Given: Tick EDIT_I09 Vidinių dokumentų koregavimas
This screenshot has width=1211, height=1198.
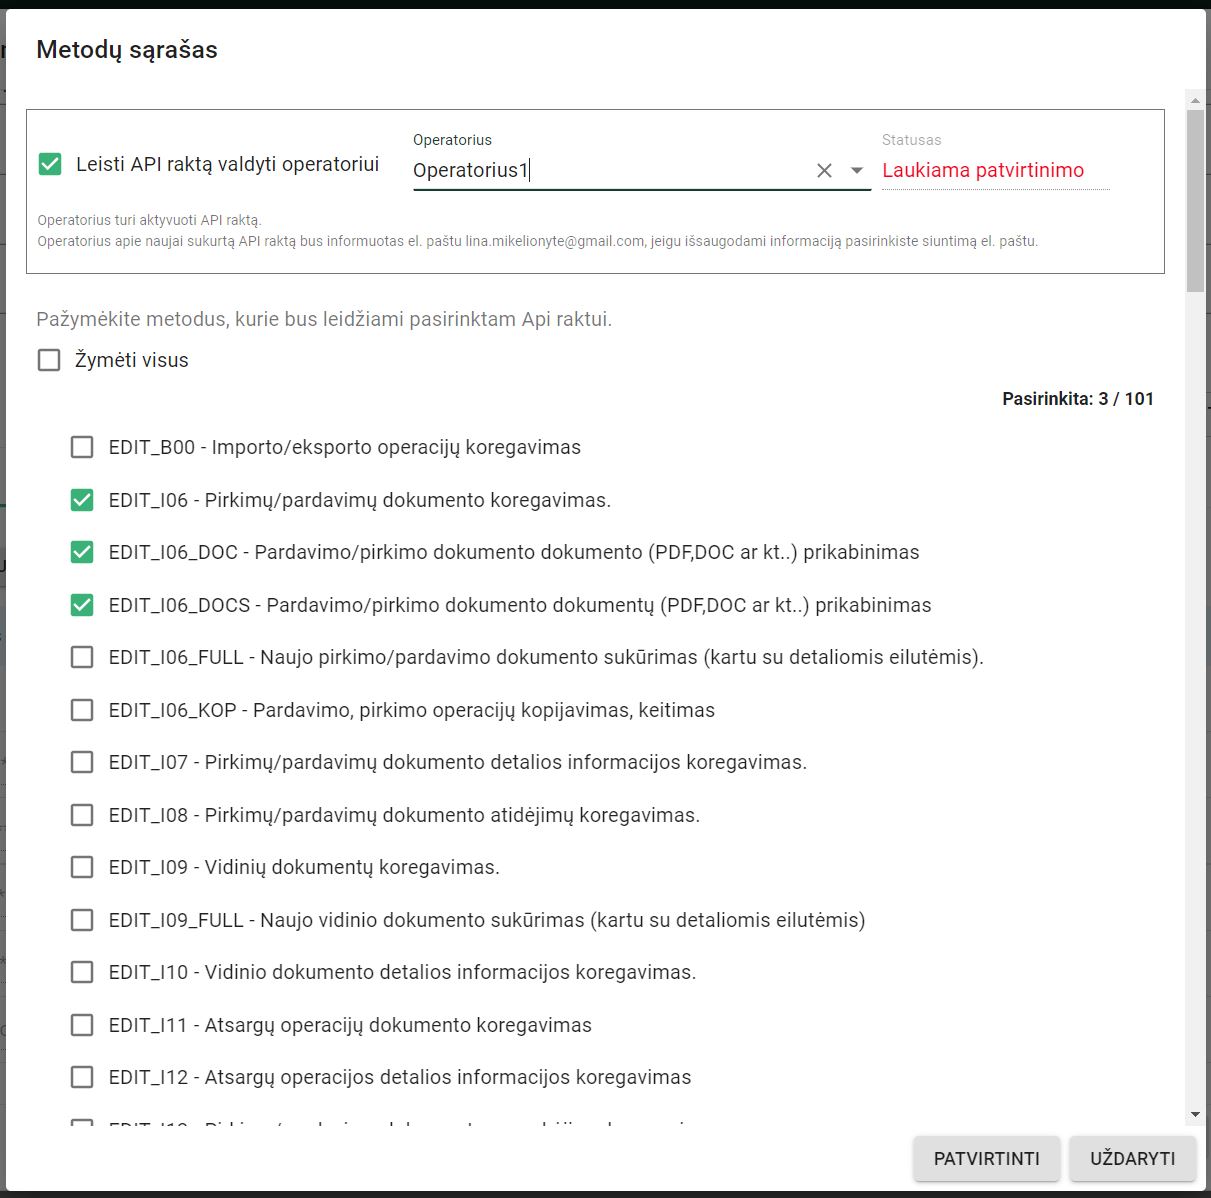Looking at the screenshot, I should pos(82,867).
